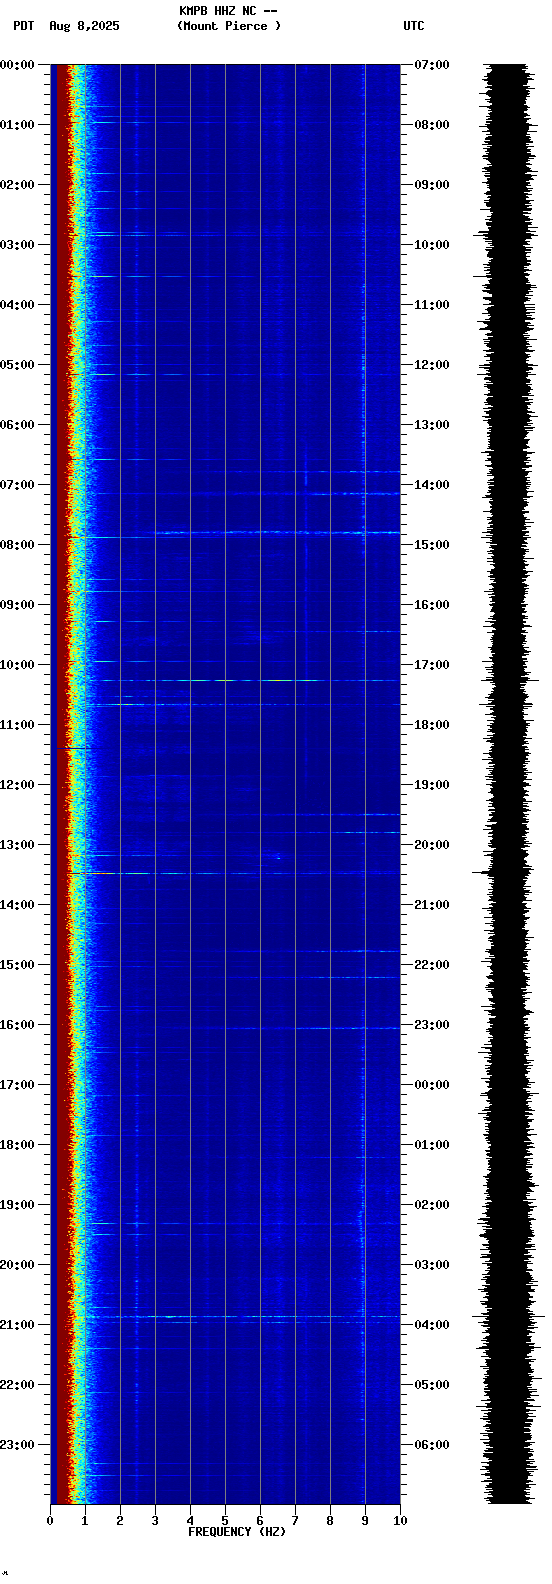Click the 06:00 UTC label on right axis

point(432,1445)
